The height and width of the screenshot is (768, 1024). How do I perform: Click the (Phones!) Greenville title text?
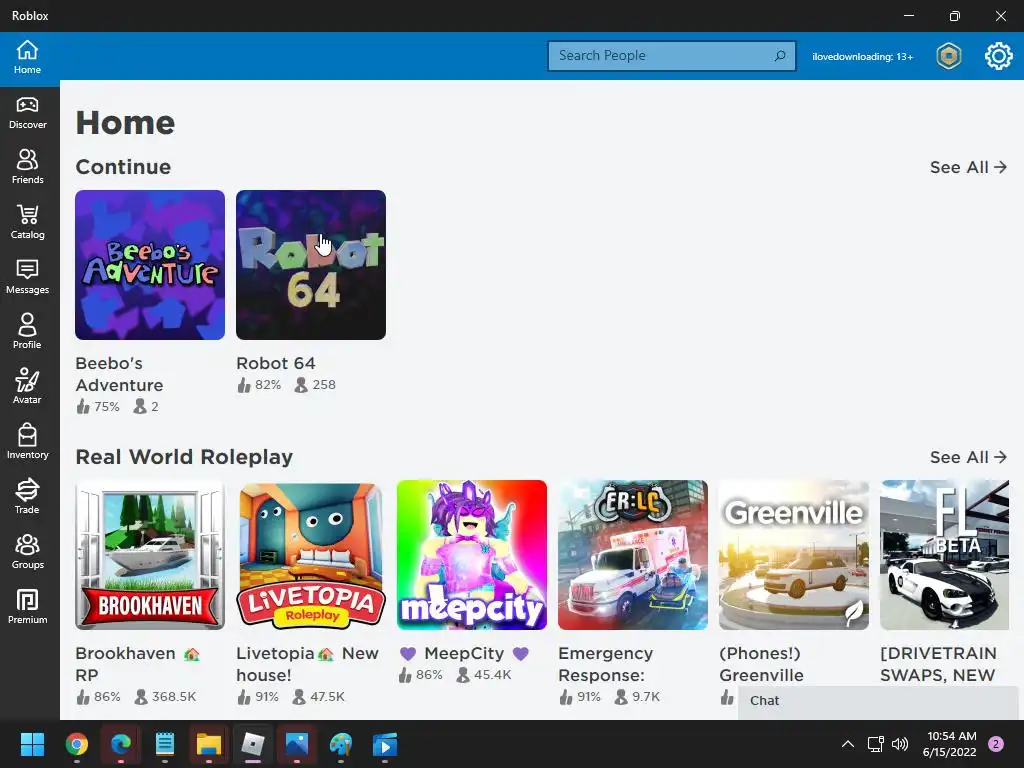[761, 664]
